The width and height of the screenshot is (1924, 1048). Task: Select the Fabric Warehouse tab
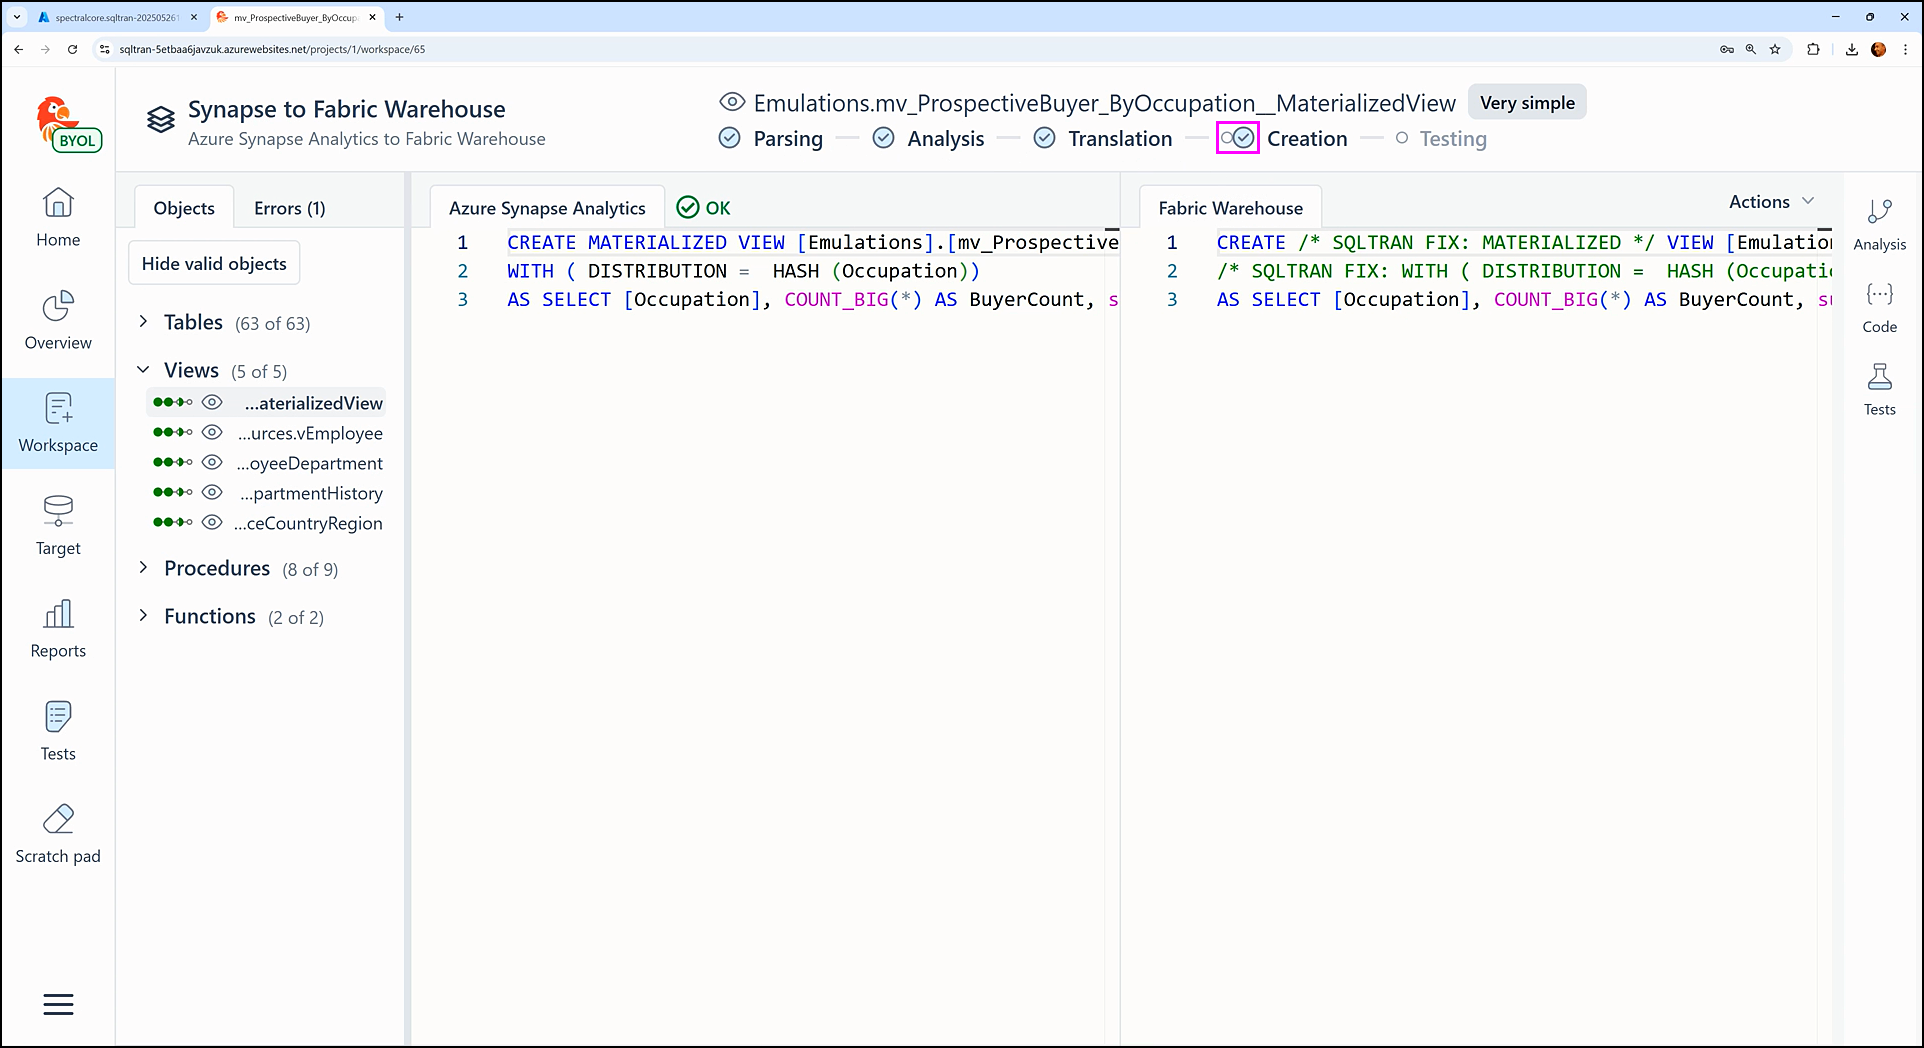pyautogui.click(x=1230, y=208)
